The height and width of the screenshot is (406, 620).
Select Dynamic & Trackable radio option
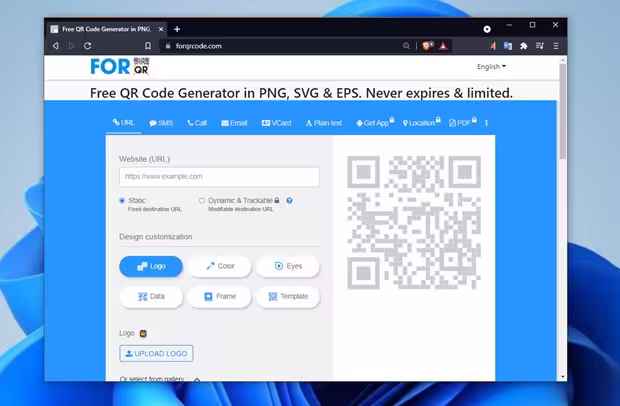coord(202,201)
